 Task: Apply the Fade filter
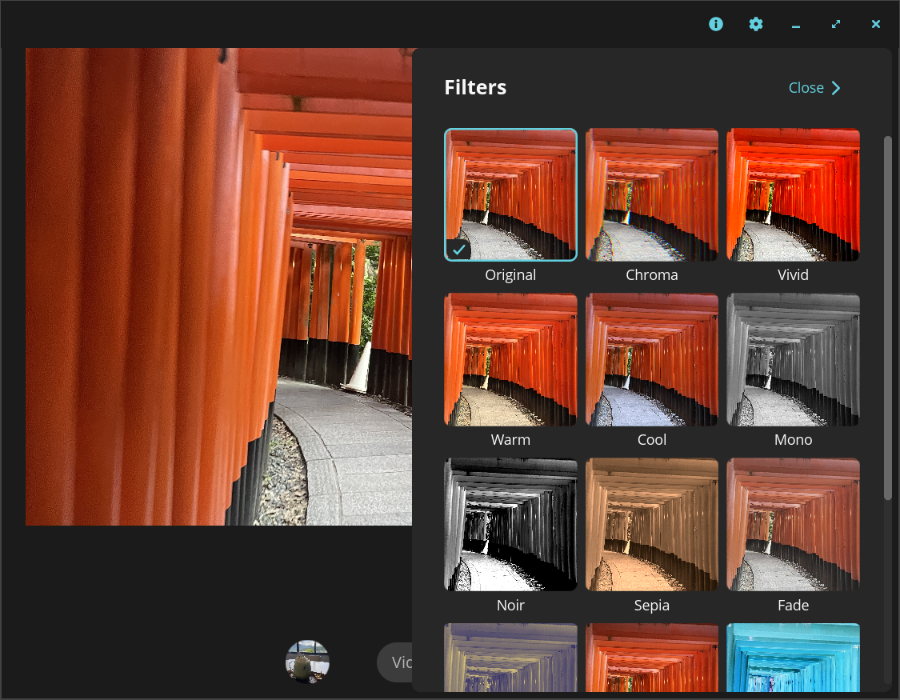point(793,524)
